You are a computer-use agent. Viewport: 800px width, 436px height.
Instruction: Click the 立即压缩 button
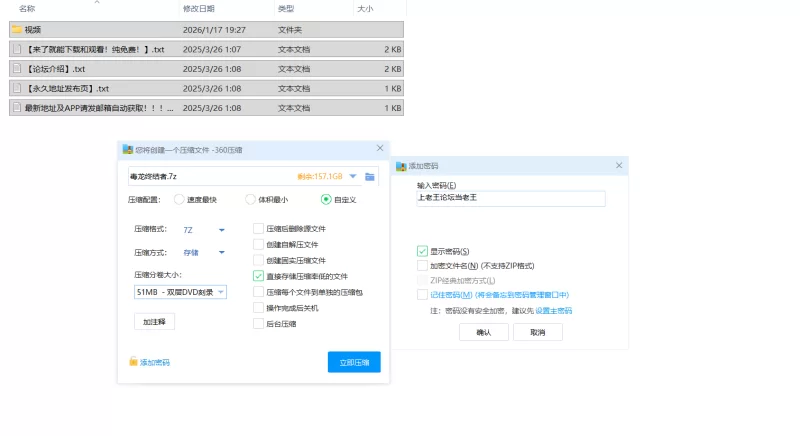coord(354,362)
